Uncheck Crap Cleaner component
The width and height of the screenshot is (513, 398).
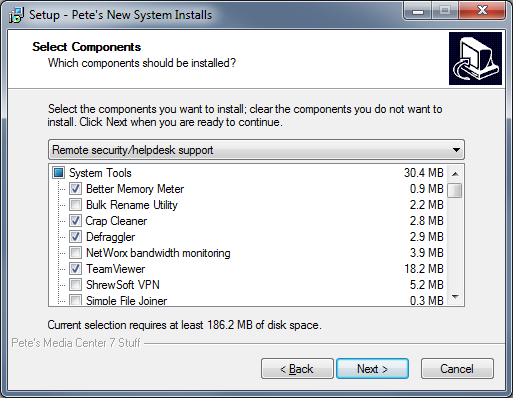click(75, 221)
